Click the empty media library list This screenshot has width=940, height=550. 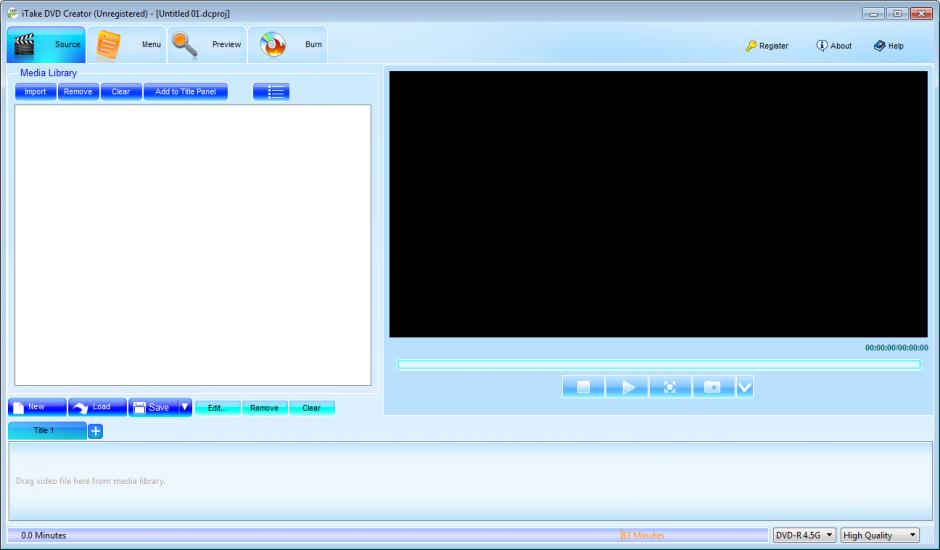[x=192, y=245]
